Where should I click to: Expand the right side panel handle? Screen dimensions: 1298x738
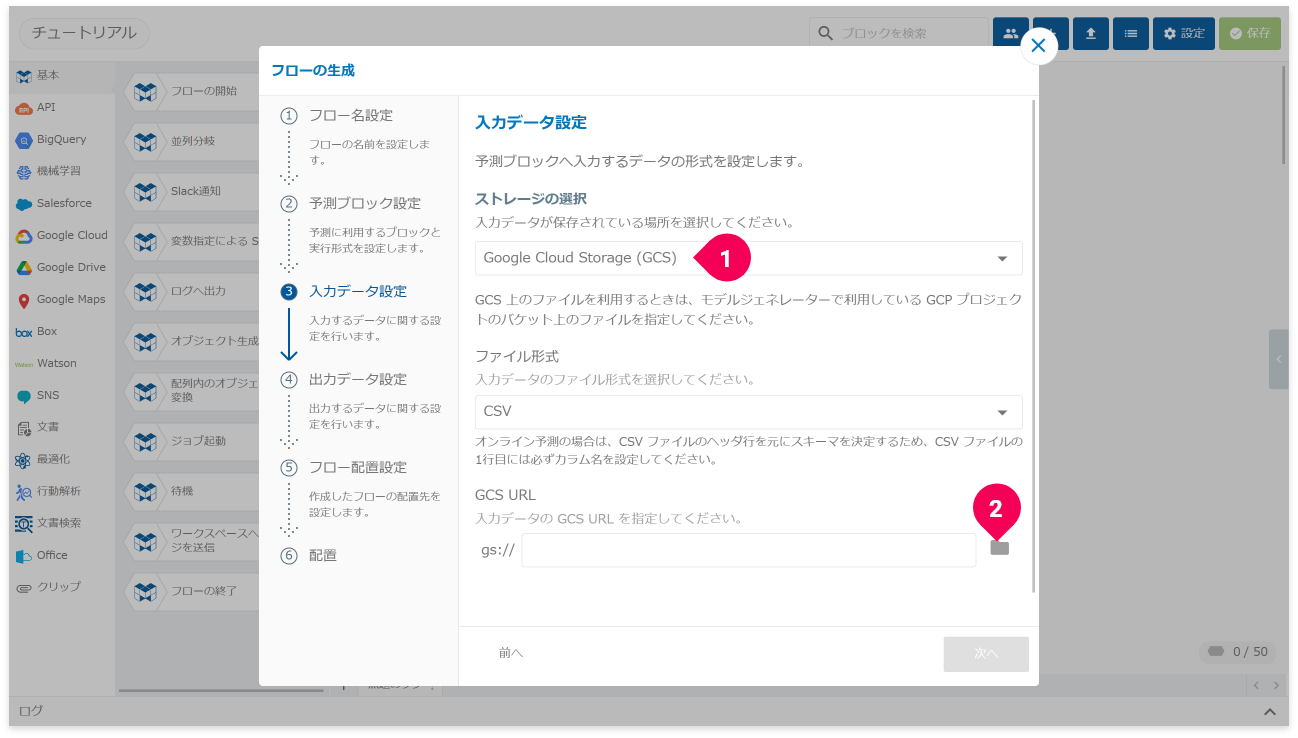[x=1278, y=359]
